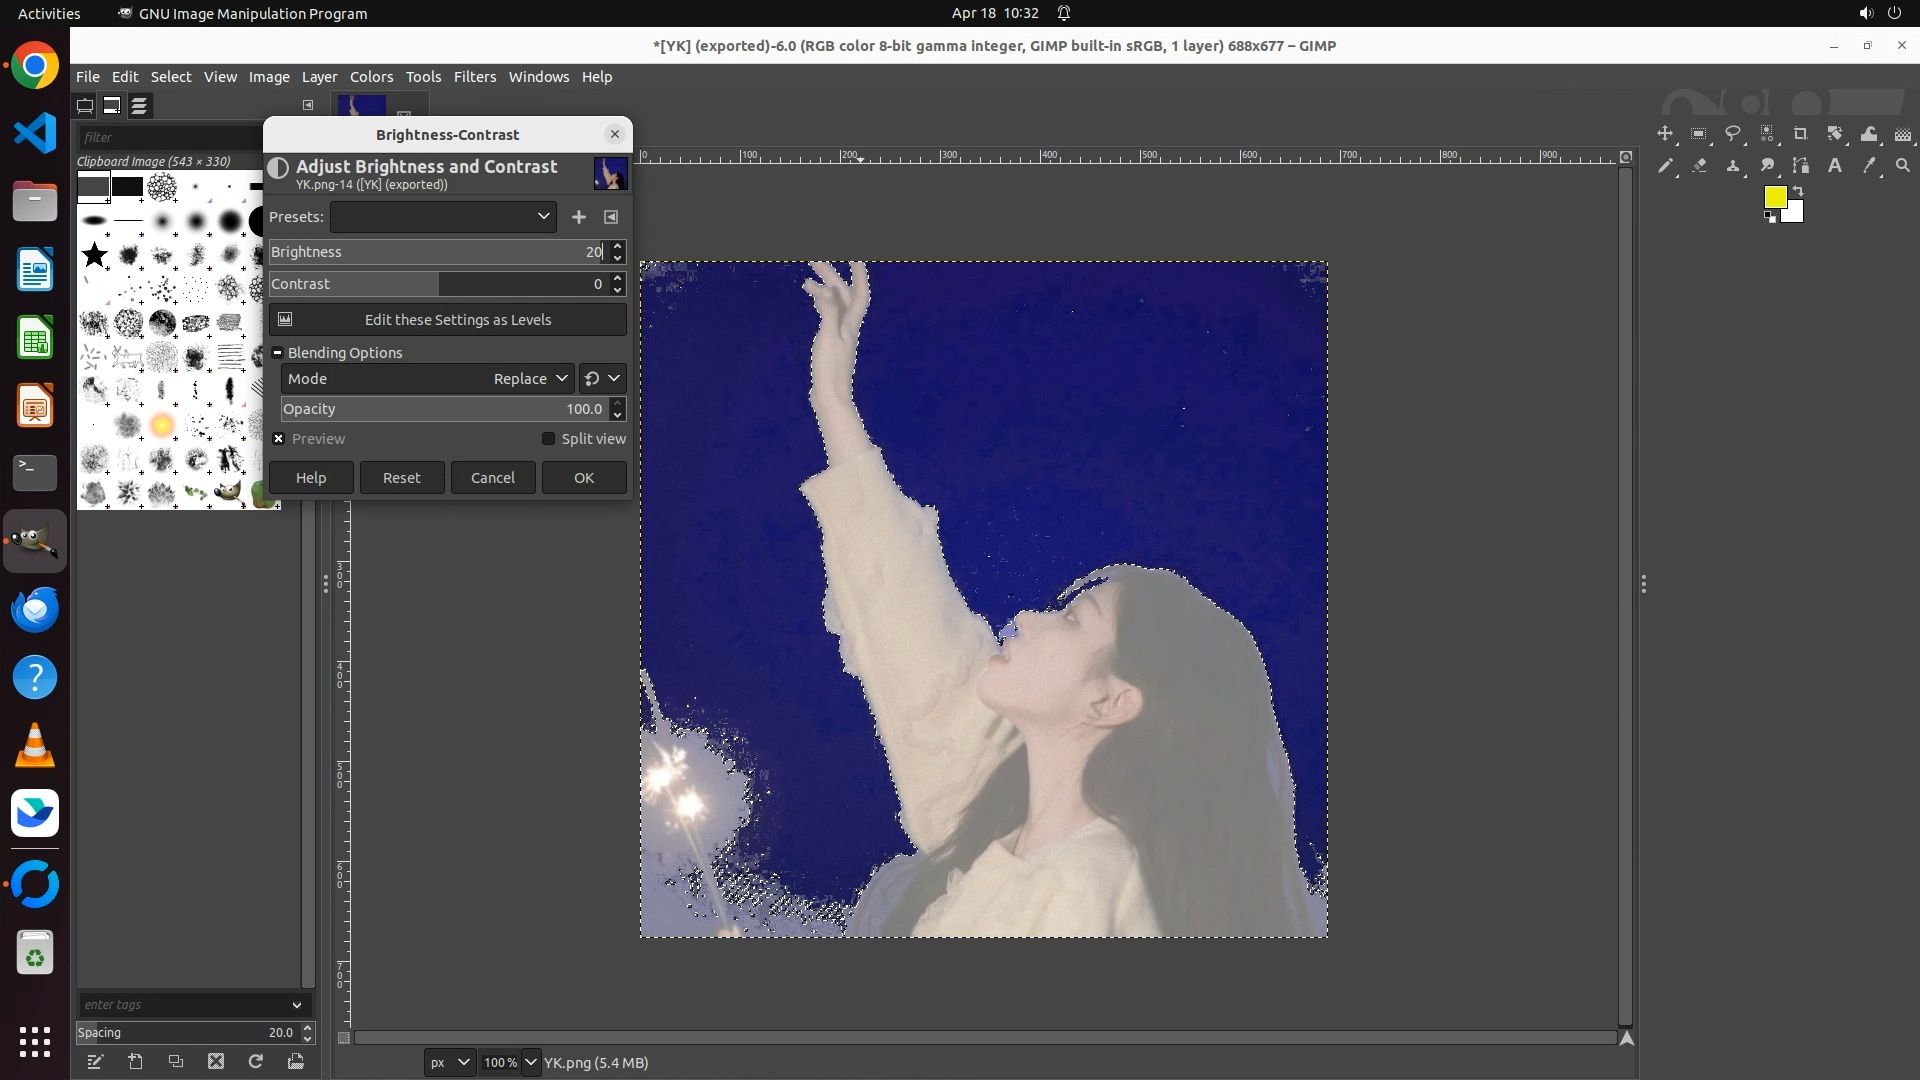
Task: Open the Colors menu
Action: tap(371, 77)
